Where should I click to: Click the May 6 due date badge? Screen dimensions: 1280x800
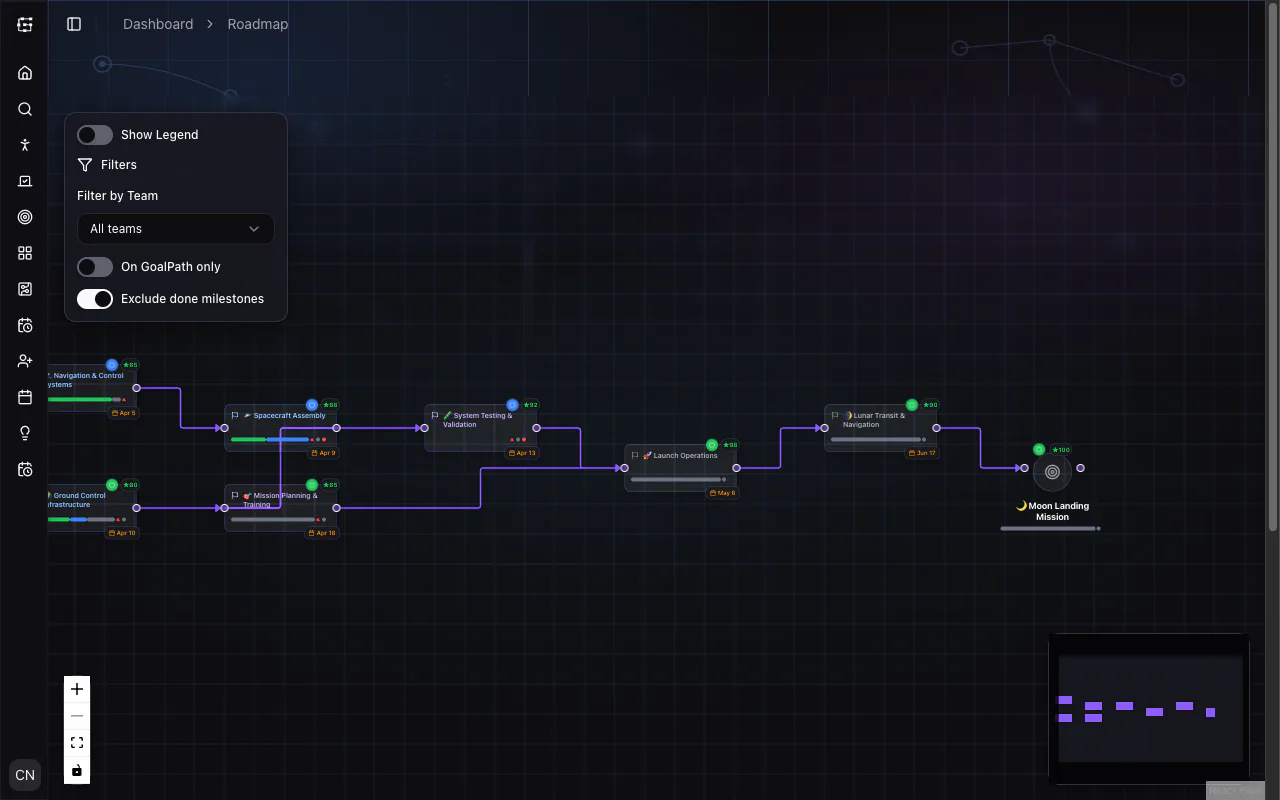coord(721,493)
